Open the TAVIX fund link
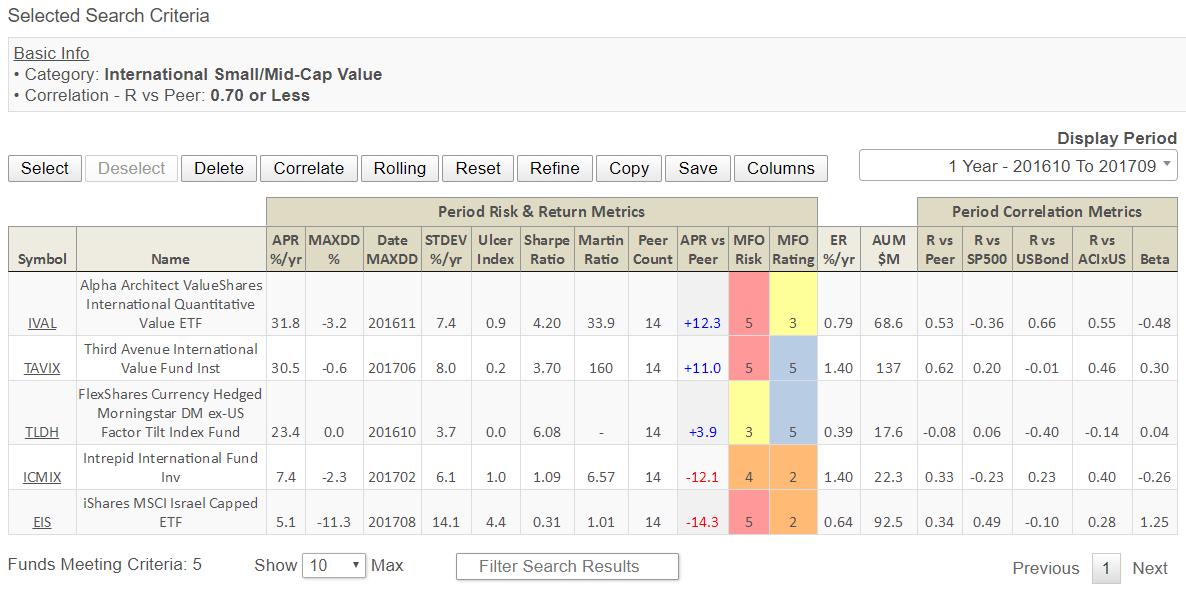Image resolution: width=1186 pixels, height=592 pixels. (x=42, y=368)
